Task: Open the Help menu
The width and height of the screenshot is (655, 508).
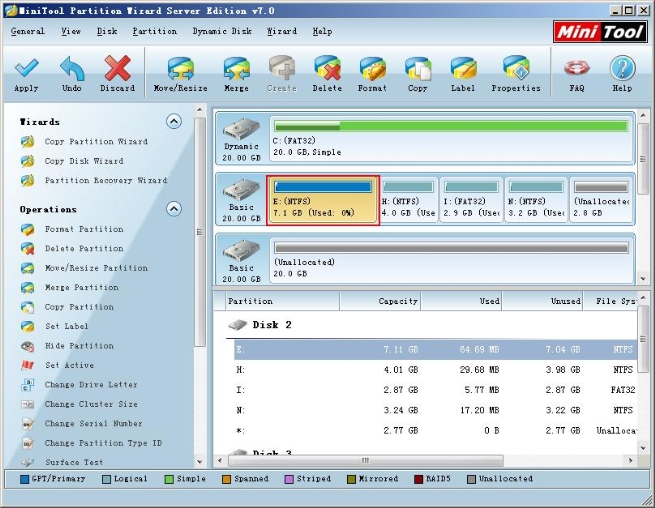Action: click(x=322, y=31)
